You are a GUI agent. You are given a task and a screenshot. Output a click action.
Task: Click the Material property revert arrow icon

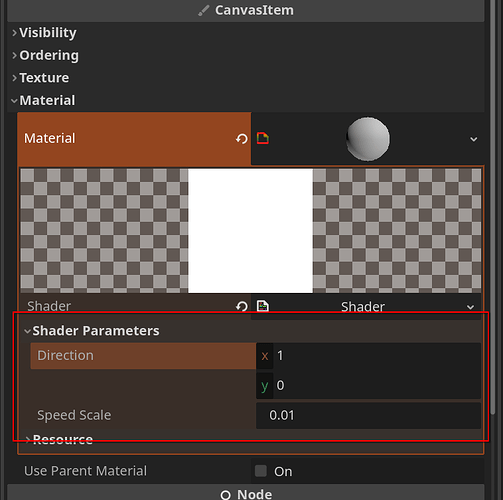pyautogui.click(x=242, y=139)
